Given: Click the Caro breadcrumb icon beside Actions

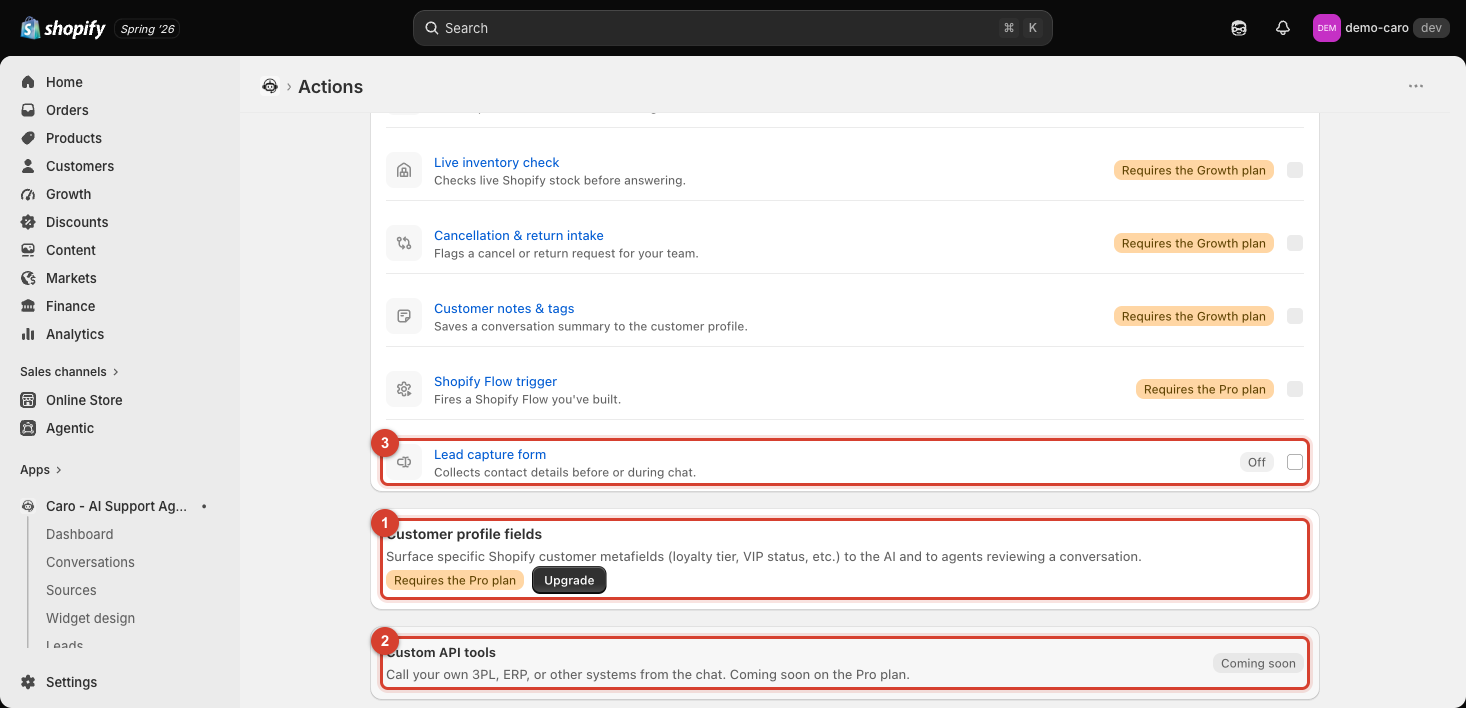Looking at the screenshot, I should point(270,86).
